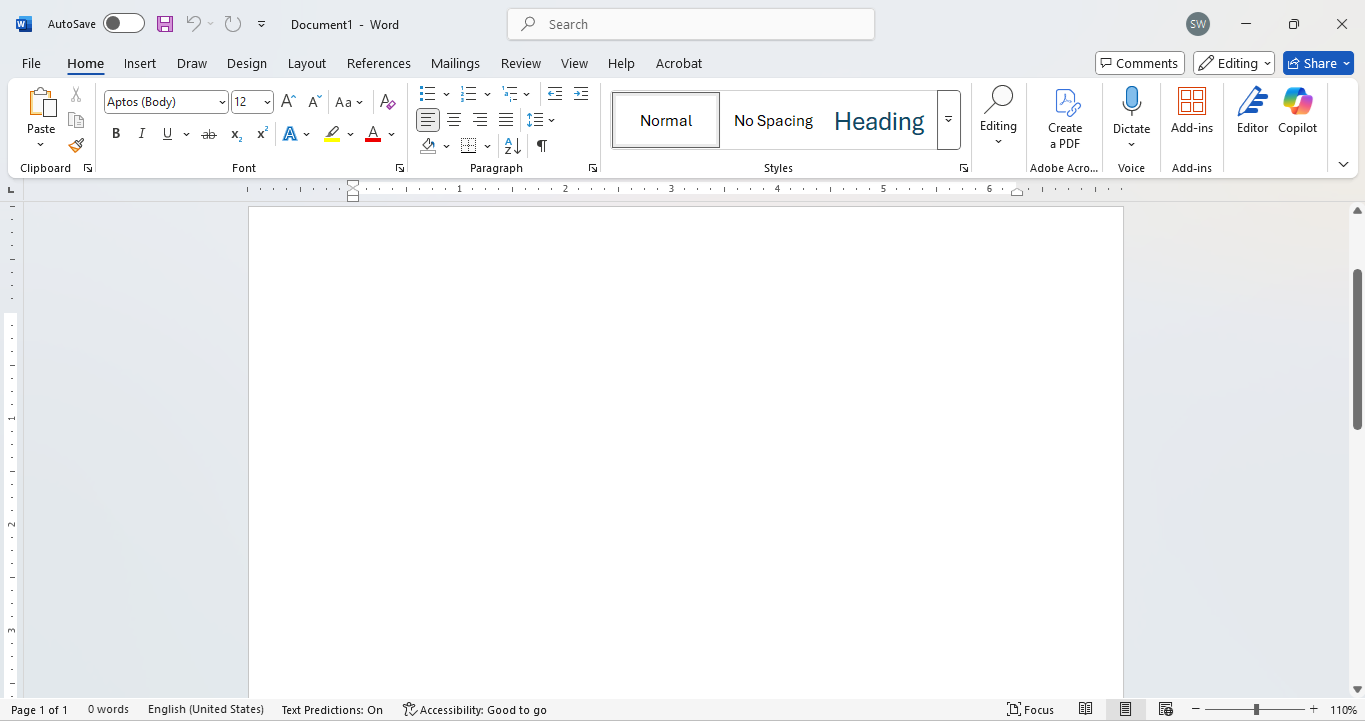Click the Clear All Formatting icon
The height and width of the screenshot is (721, 1365).
388,102
